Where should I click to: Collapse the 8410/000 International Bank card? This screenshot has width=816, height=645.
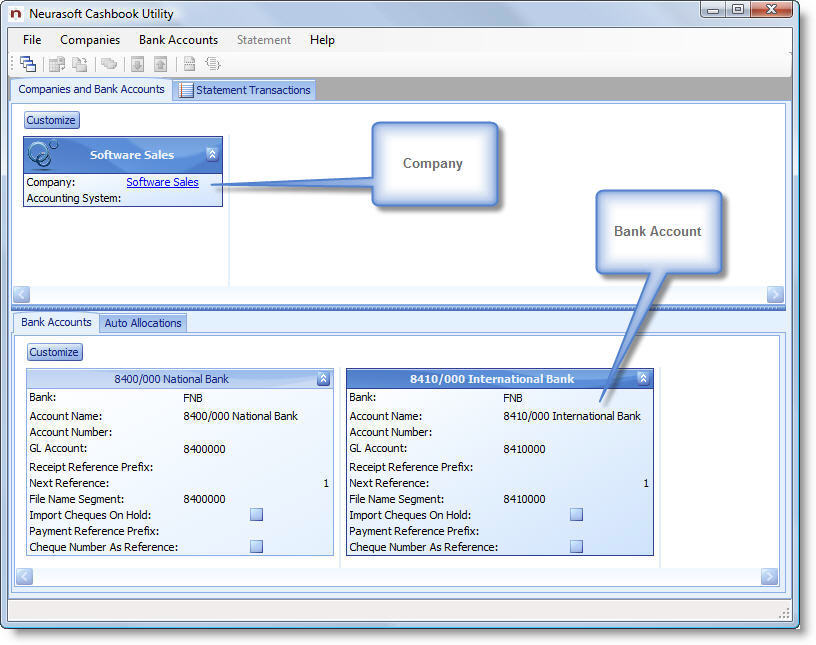click(x=643, y=379)
